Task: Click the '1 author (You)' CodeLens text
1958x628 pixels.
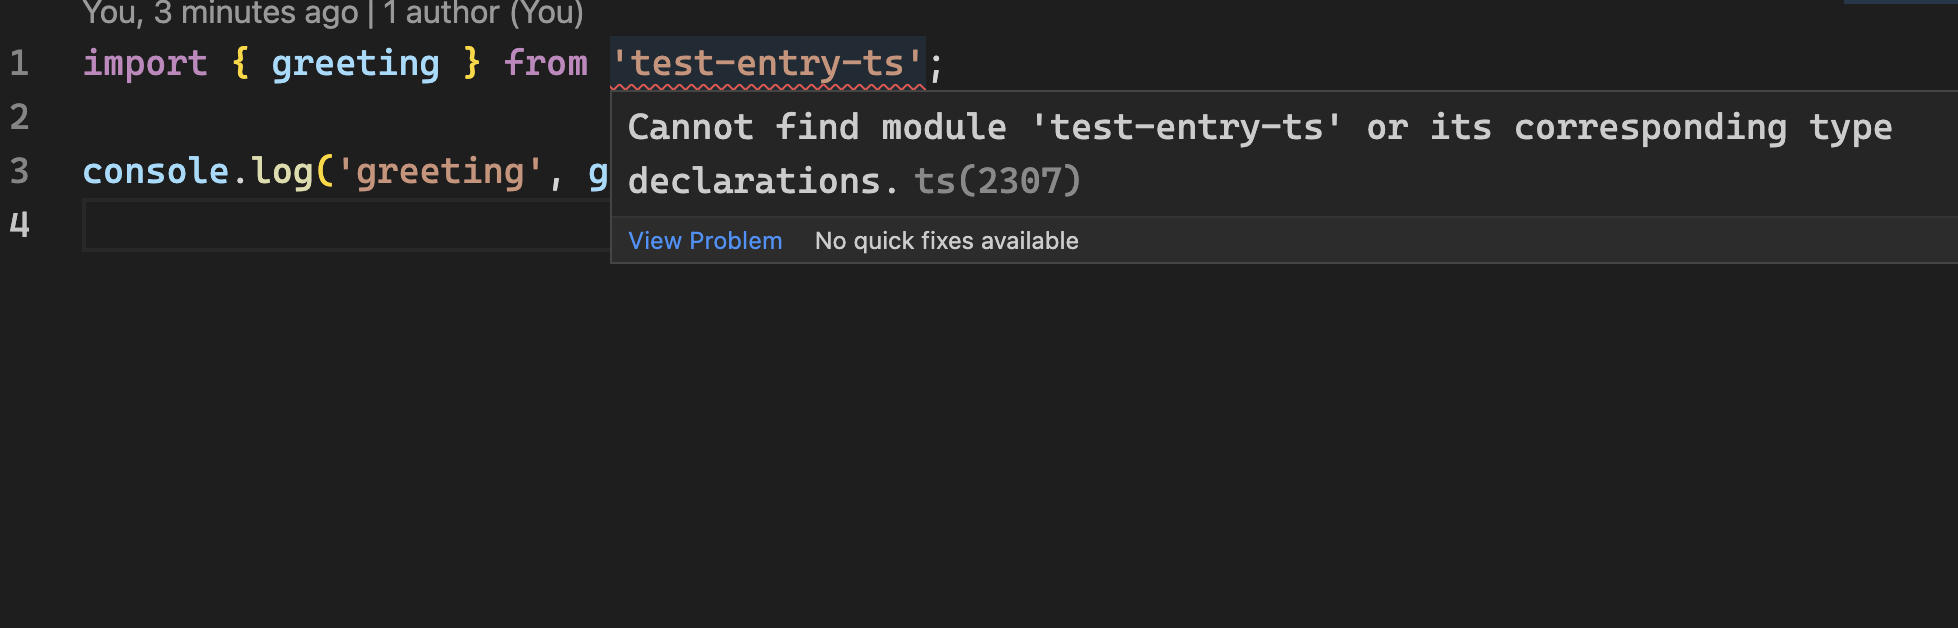Action: click(x=482, y=13)
